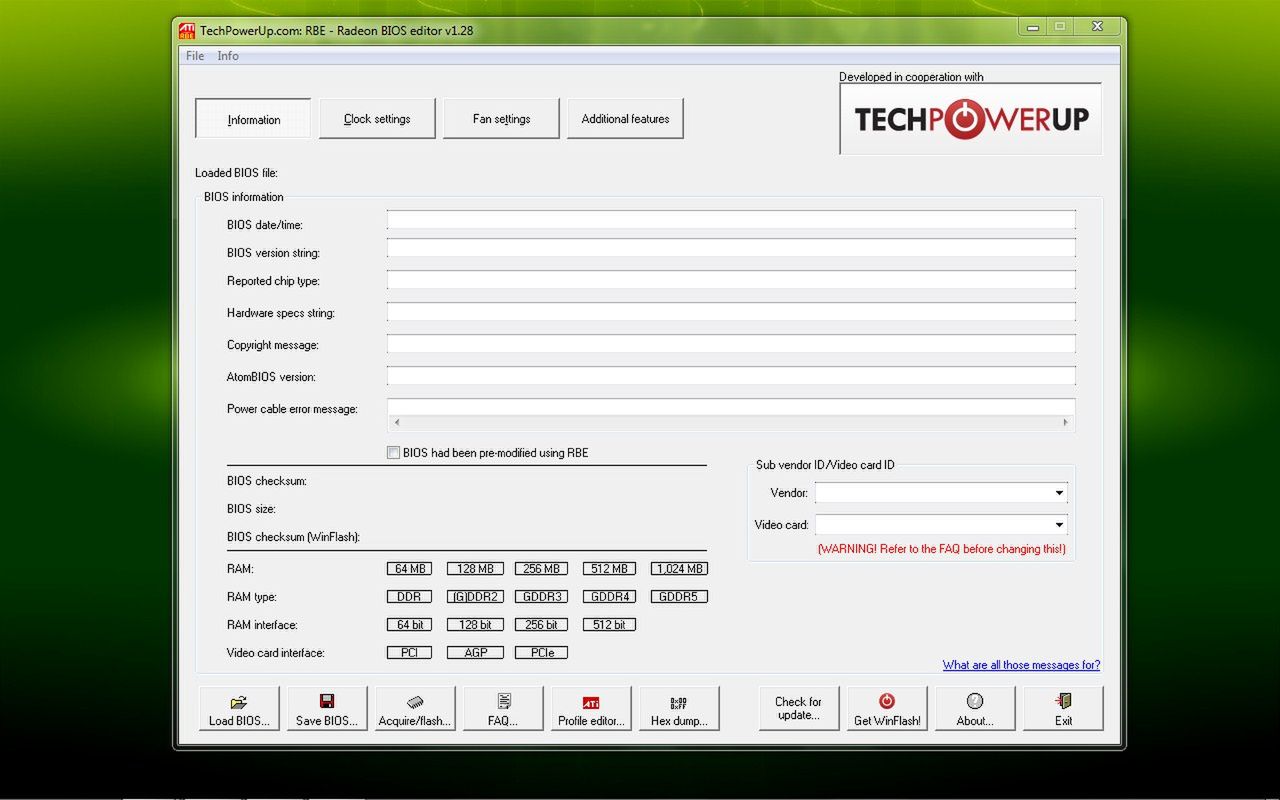The height and width of the screenshot is (800, 1280).
Task: Switch to the Additional features tab
Action: pos(625,119)
